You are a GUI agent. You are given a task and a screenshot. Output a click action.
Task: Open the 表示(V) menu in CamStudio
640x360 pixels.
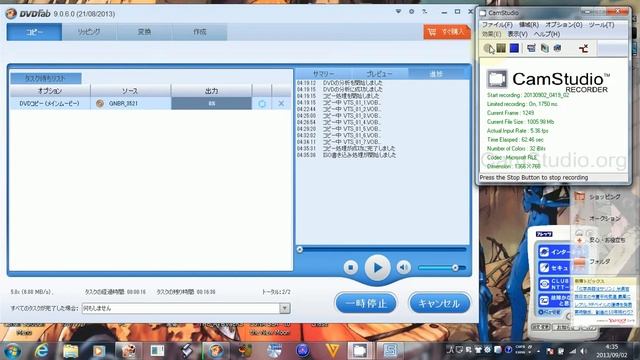tap(517, 34)
